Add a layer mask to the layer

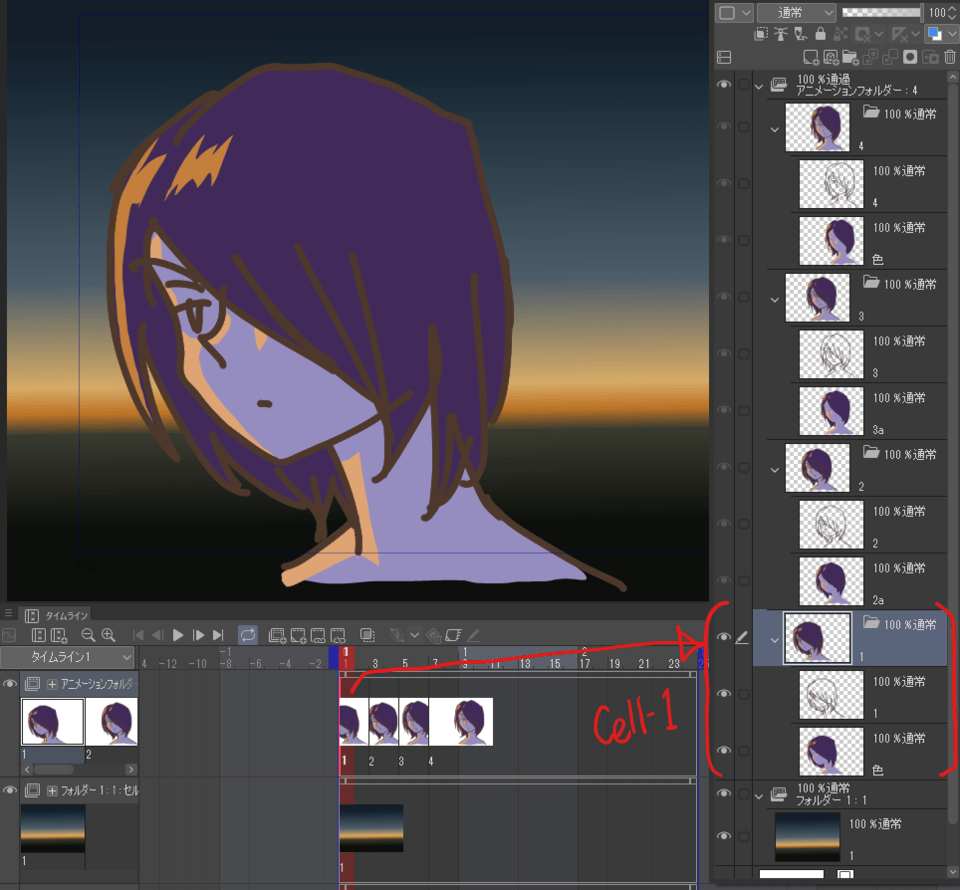[910, 57]
